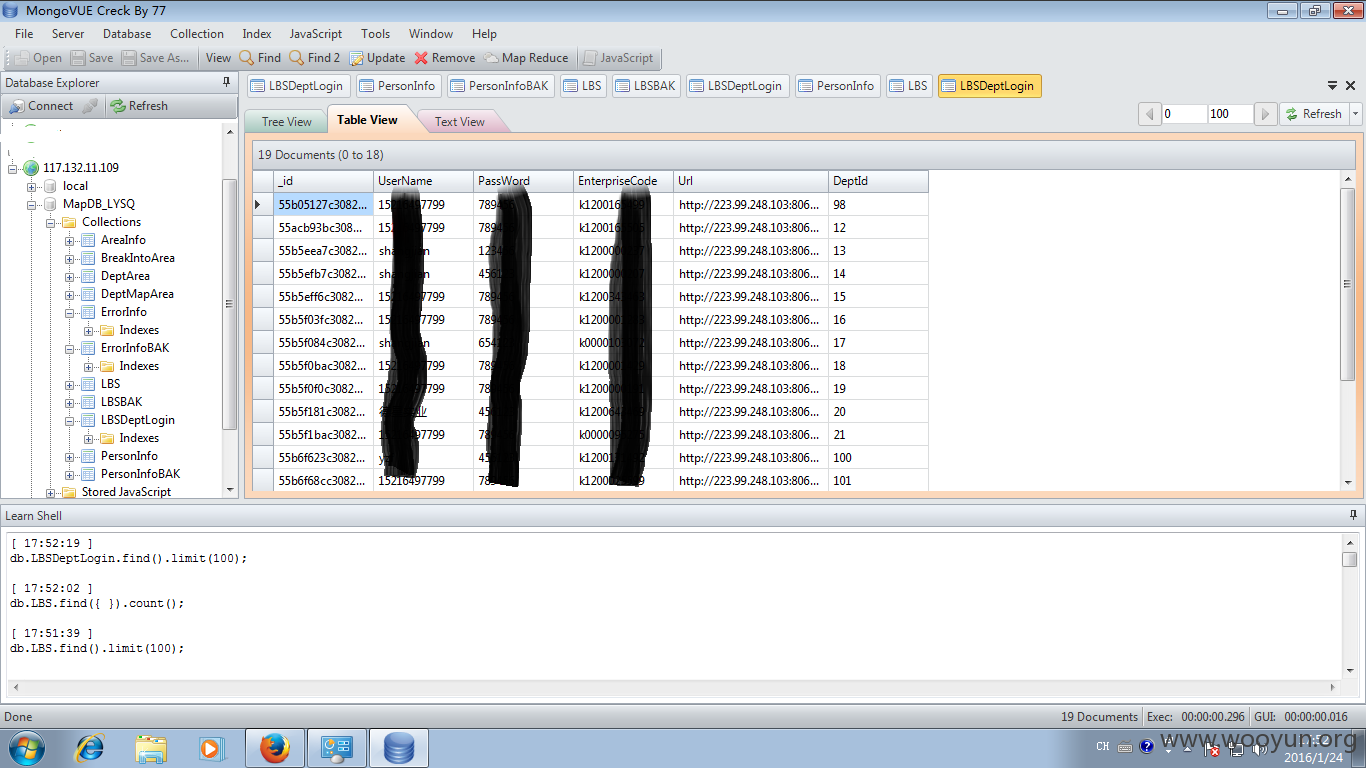The width and height of the screenshot is (1366, 768).
Task: Expand the AreaInfo collection
Action: pyautogui.click(x=70, y=240)
